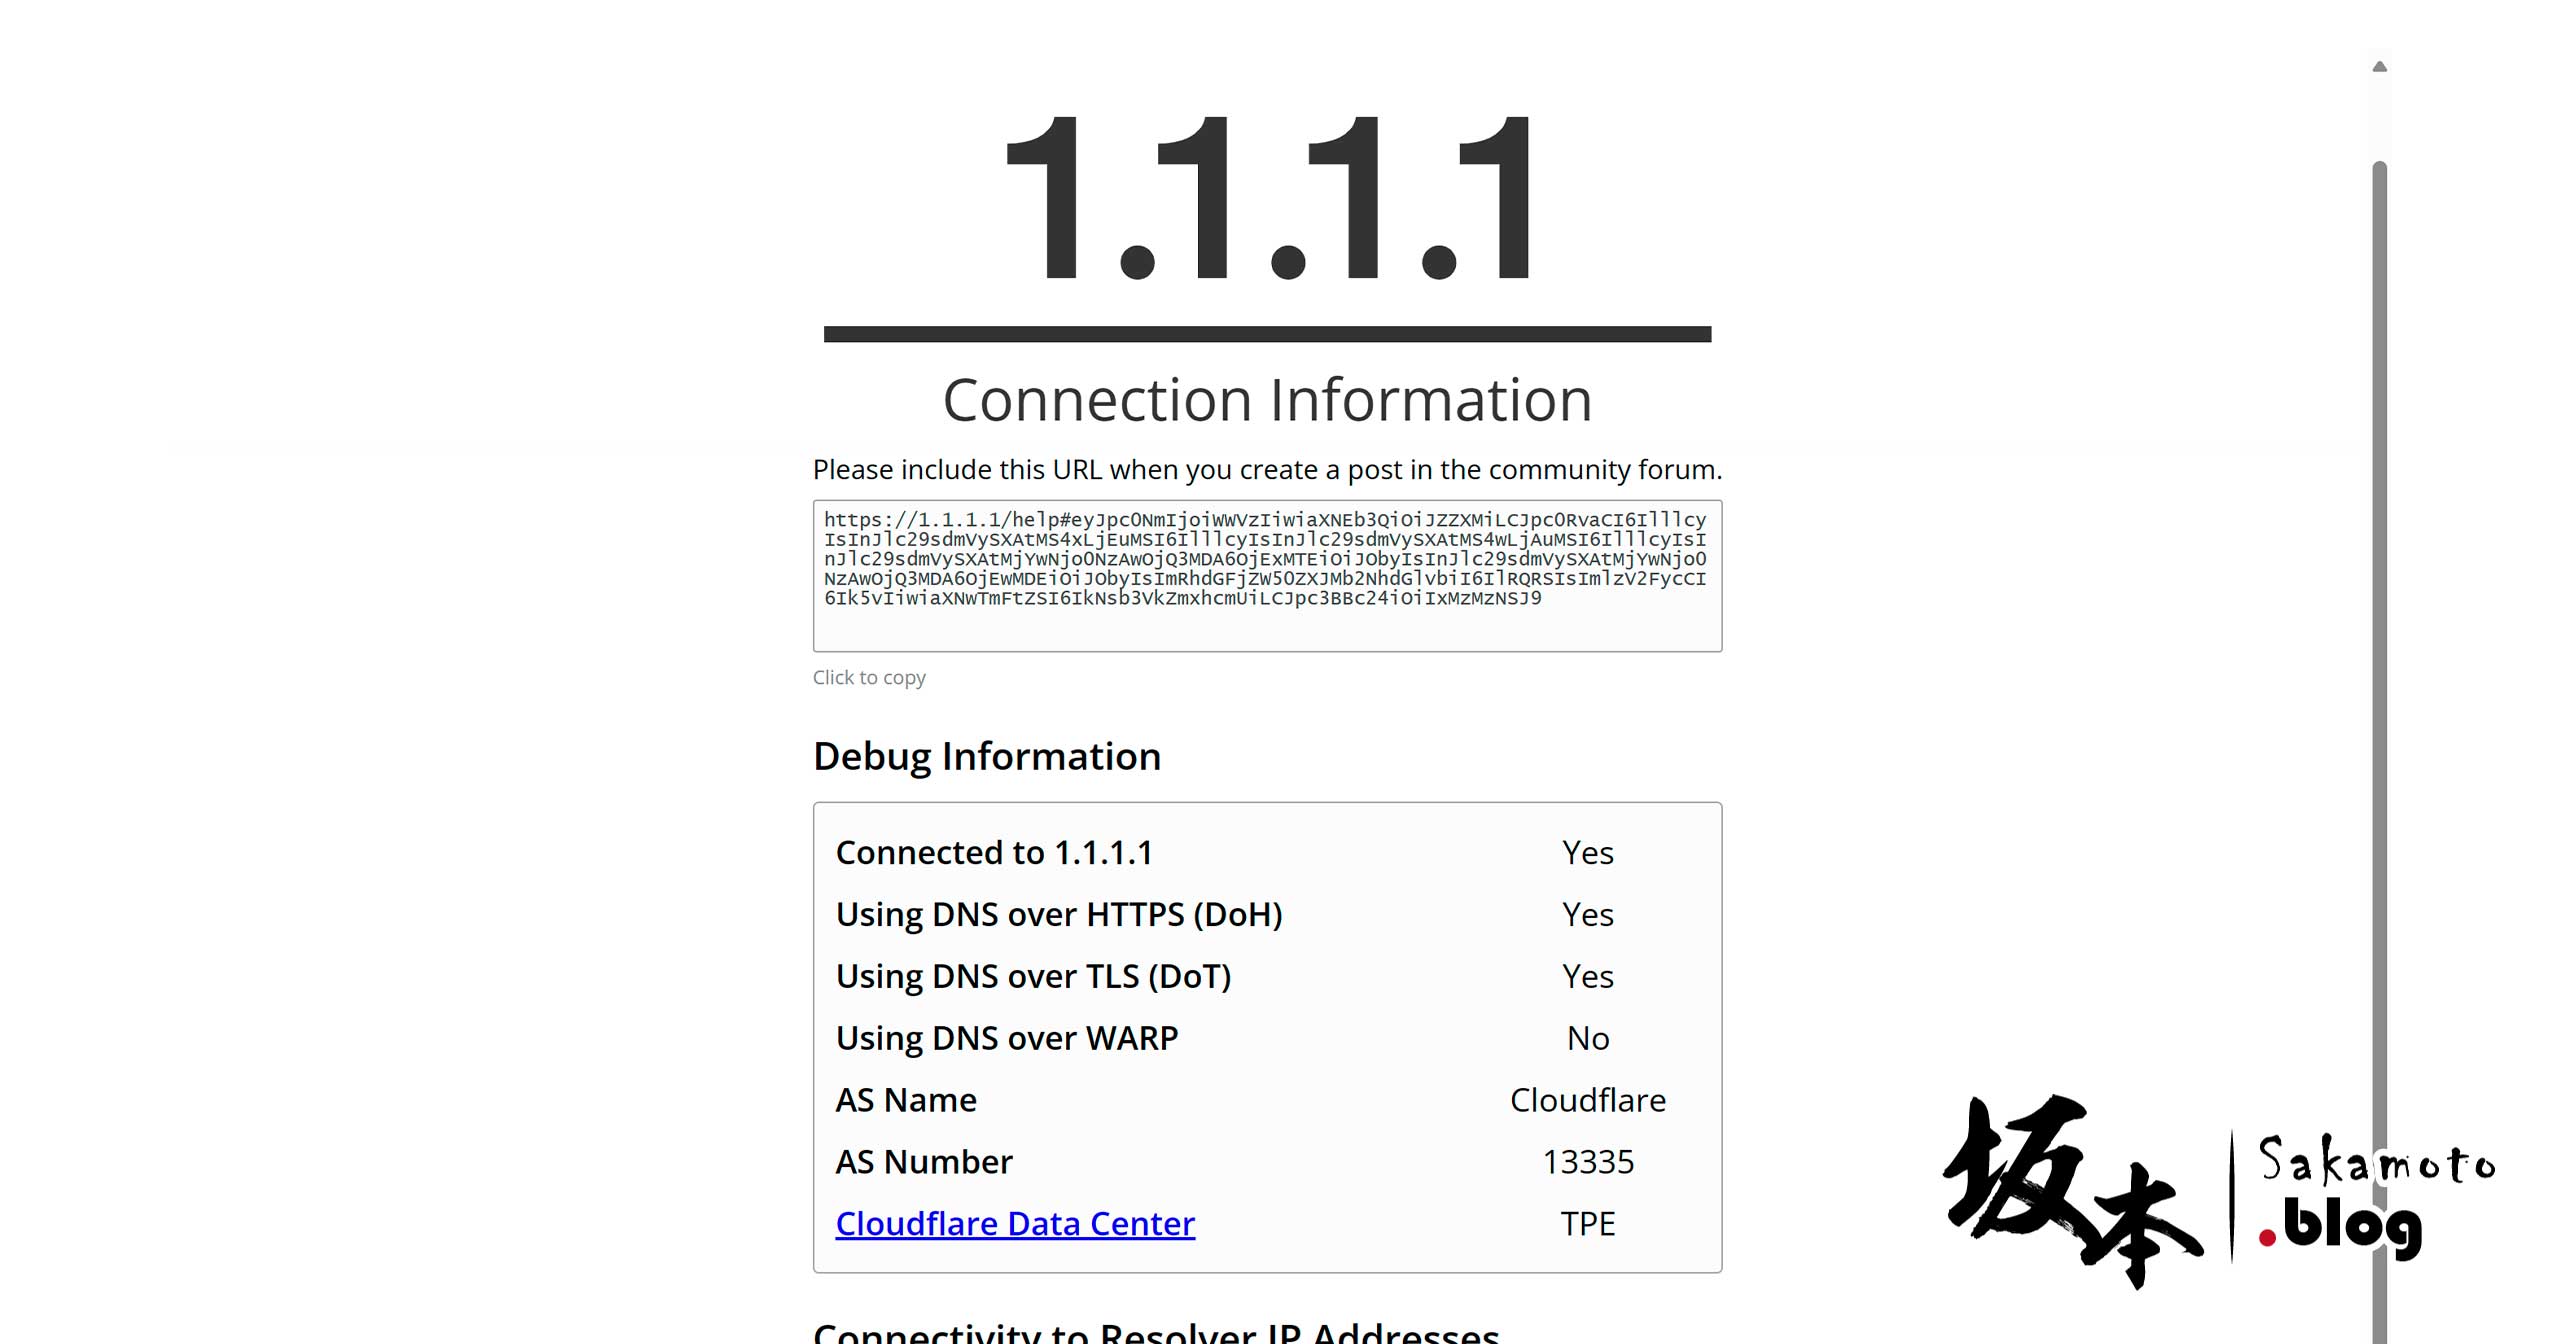This screenshot has height=1344, width=2560.
Task: Click the AS Name Cloudflare row
Action: 1268,1100
